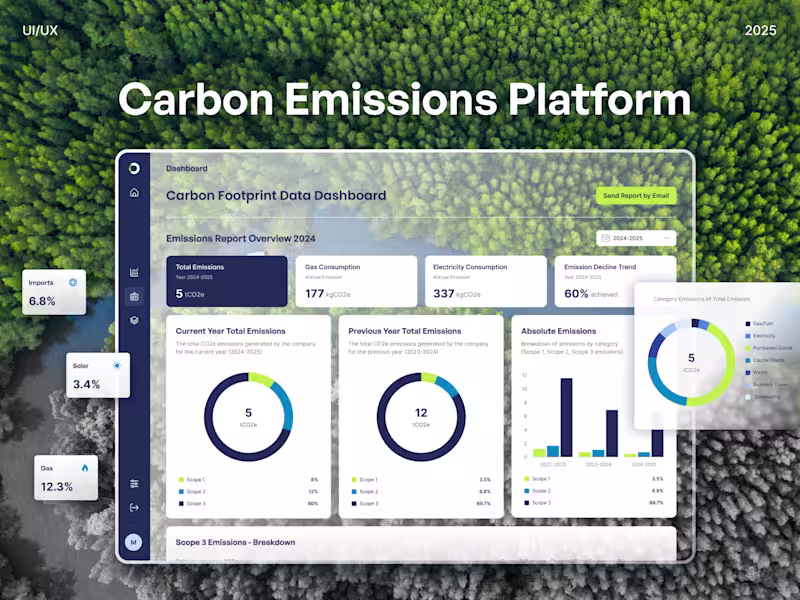This screenshot has height=600, width=800.
Task: Click the 177 kgCO2e value
Action: click(x=328, y=294)
